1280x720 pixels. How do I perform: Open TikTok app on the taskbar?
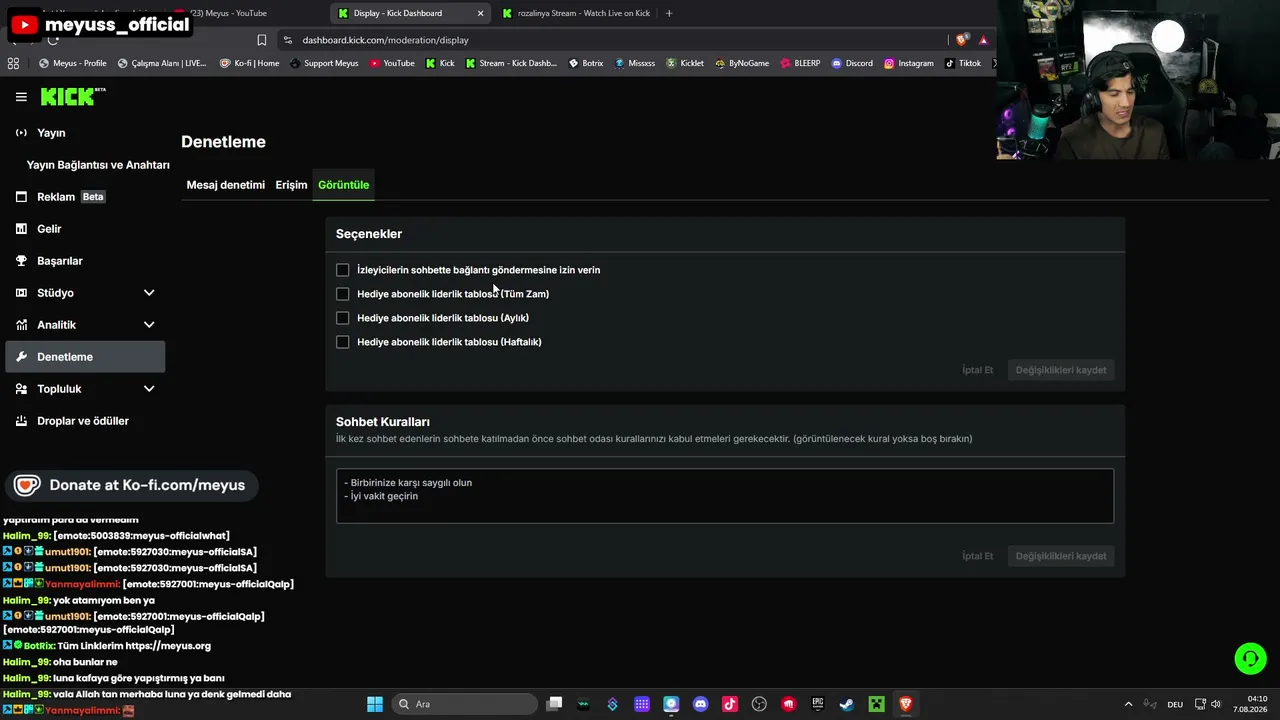(730, 704)
